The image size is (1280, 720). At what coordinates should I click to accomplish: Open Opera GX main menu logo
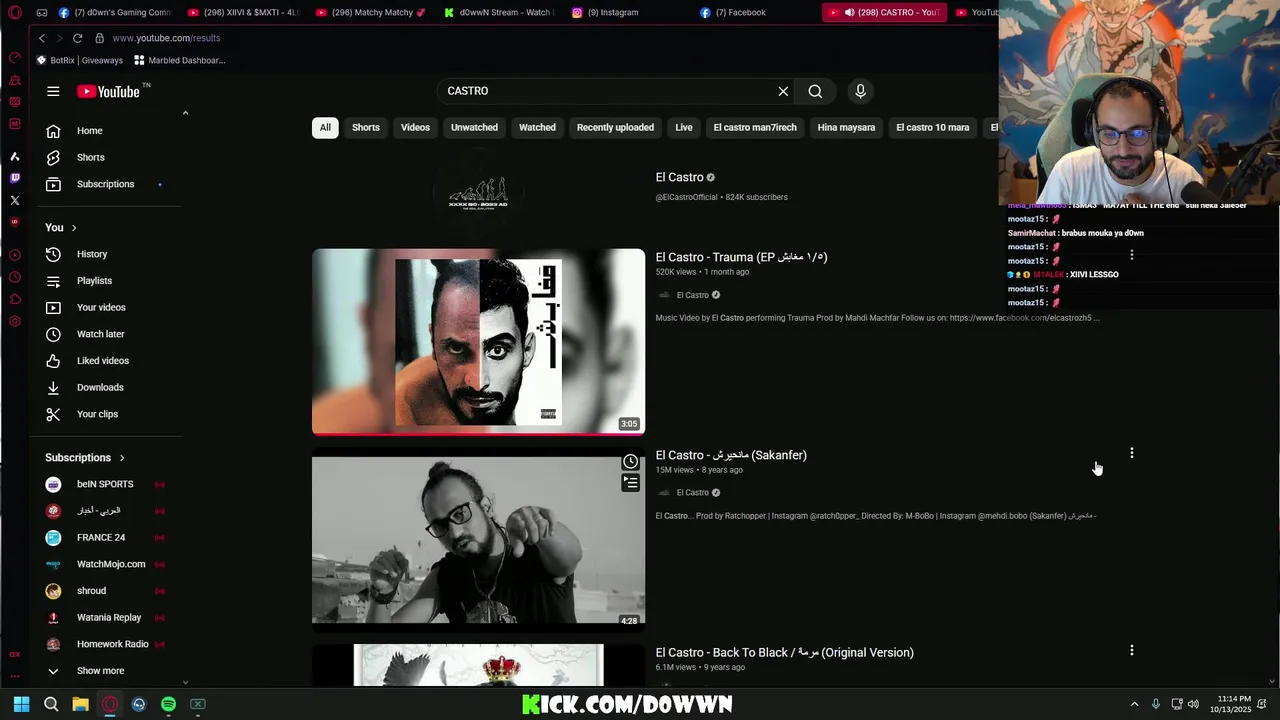pos(14,13)
